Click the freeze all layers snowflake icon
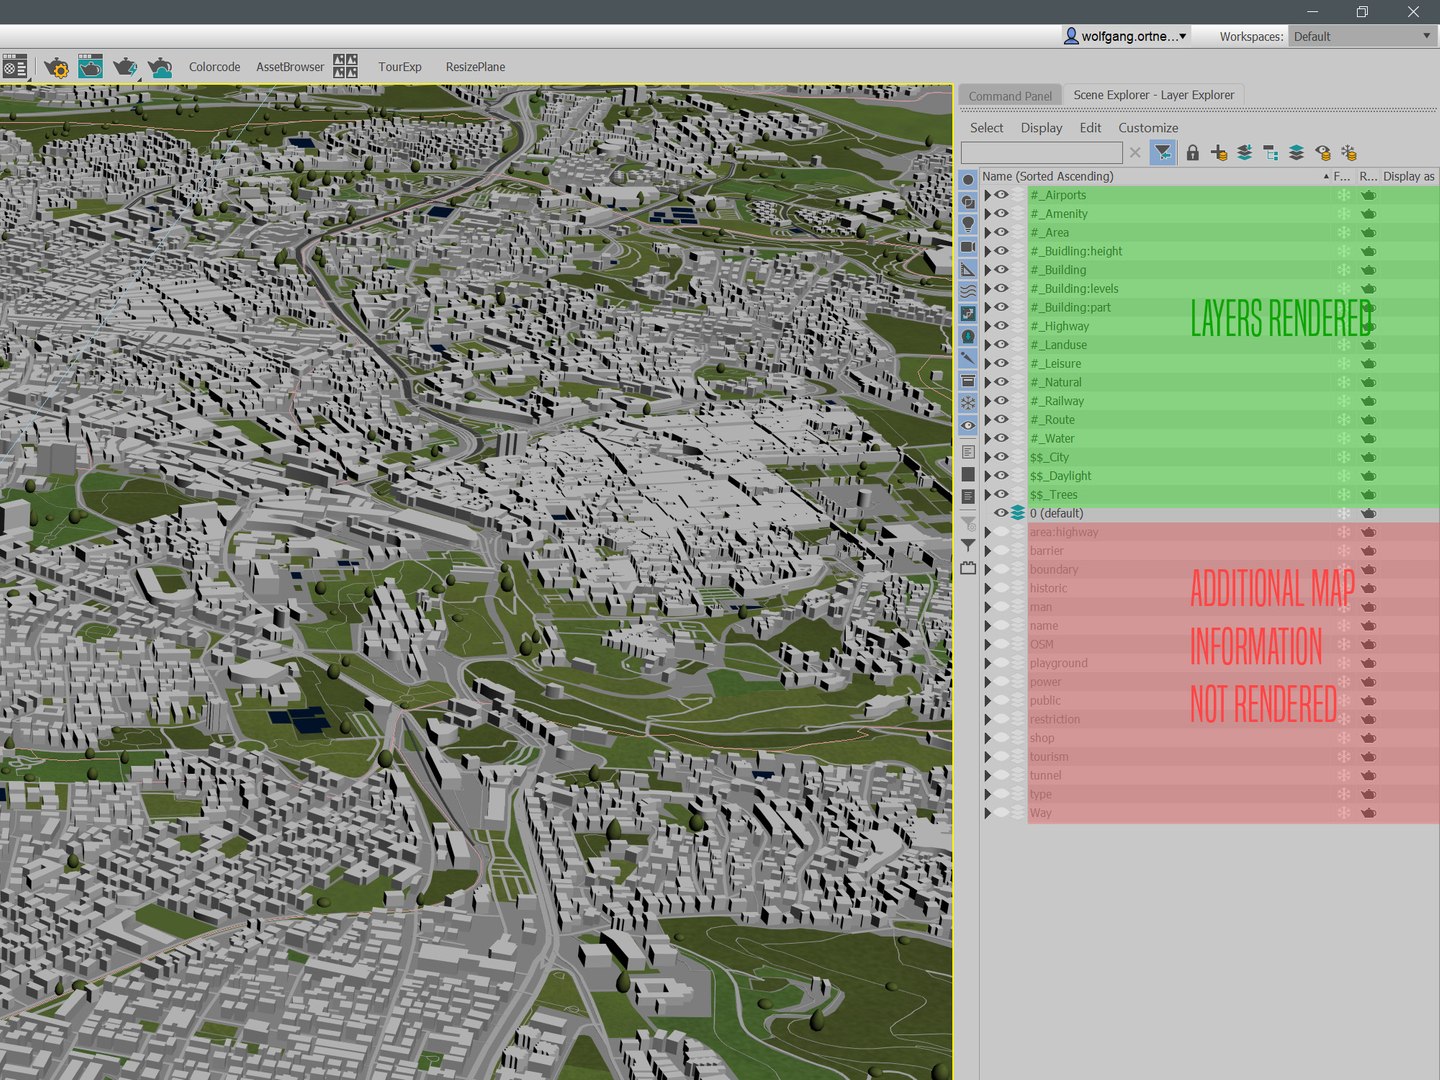The height and width of the screenshot is (1080, 1440). [x=1349, y=153]
